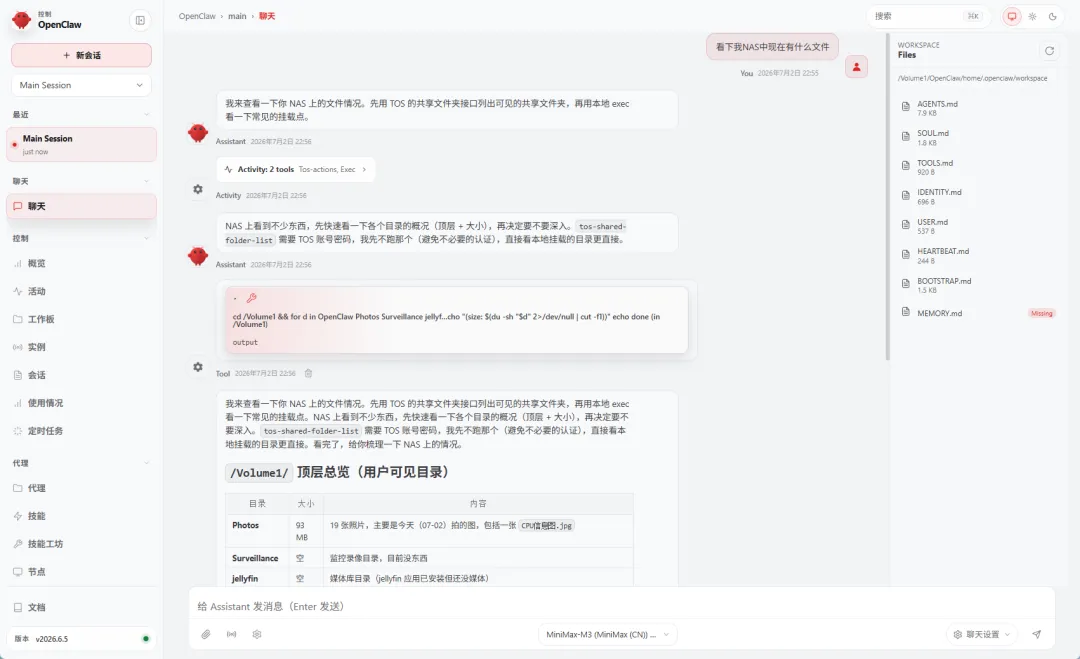Open the IDENTITY.md file
Screen dimensions: 1080x659
coord(978,196)
